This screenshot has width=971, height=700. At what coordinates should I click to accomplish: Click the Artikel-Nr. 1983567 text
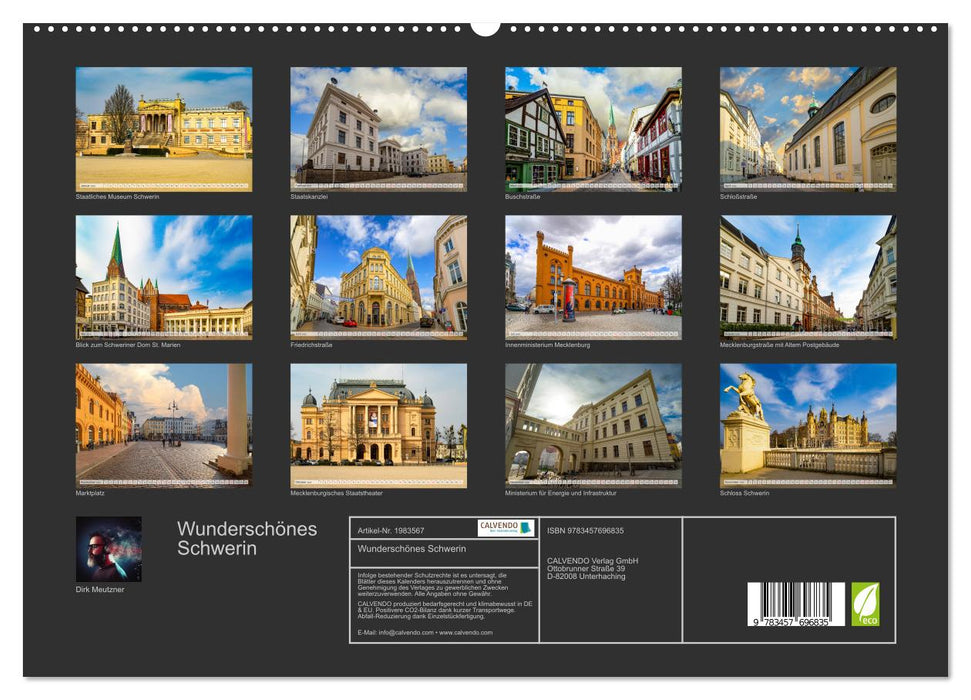coord(393,530)
